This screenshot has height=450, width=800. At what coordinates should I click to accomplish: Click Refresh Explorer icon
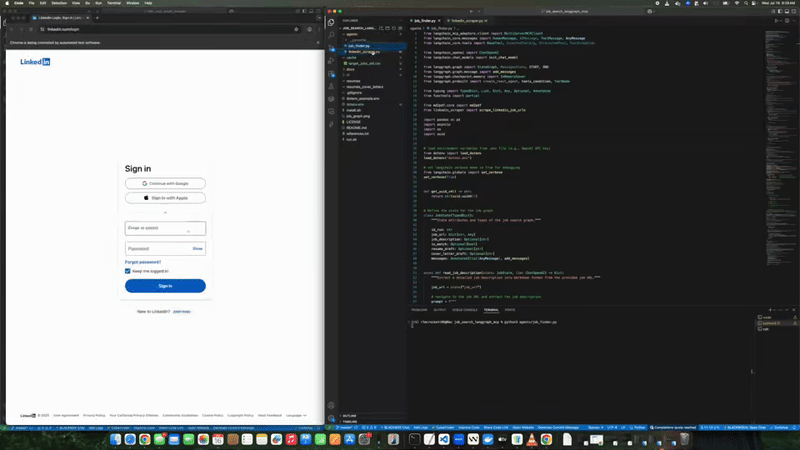tap(393, 28)
